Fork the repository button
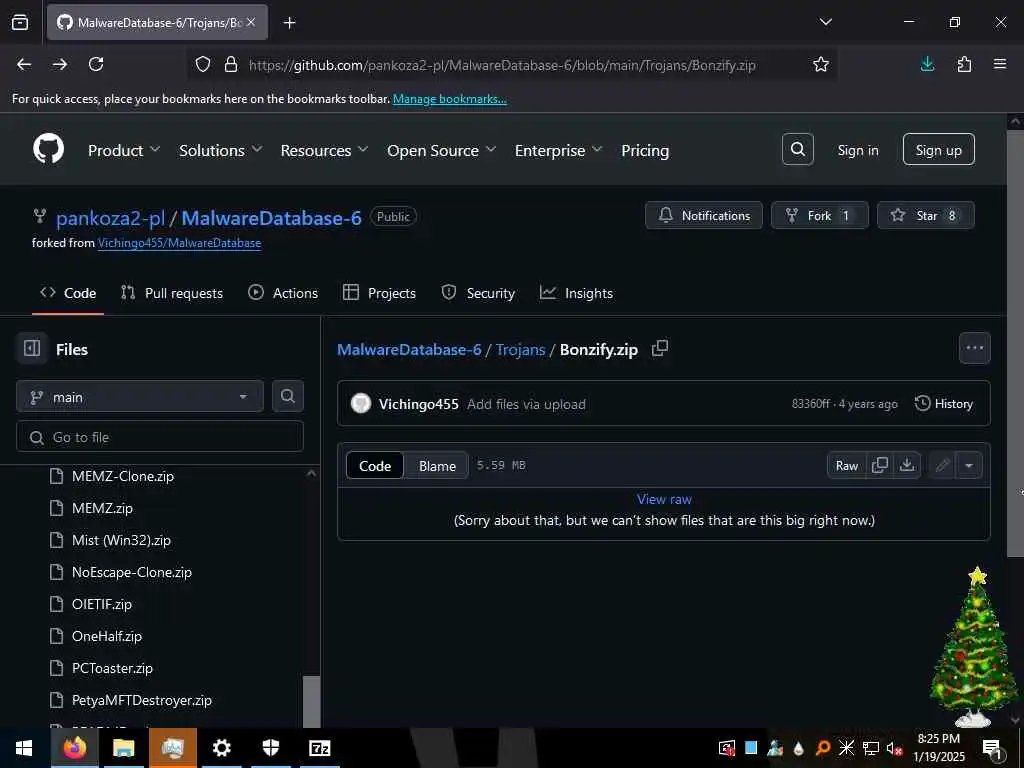Viewport: 1024px width, 768px height. pyautogui.click(x=820, y=215)
